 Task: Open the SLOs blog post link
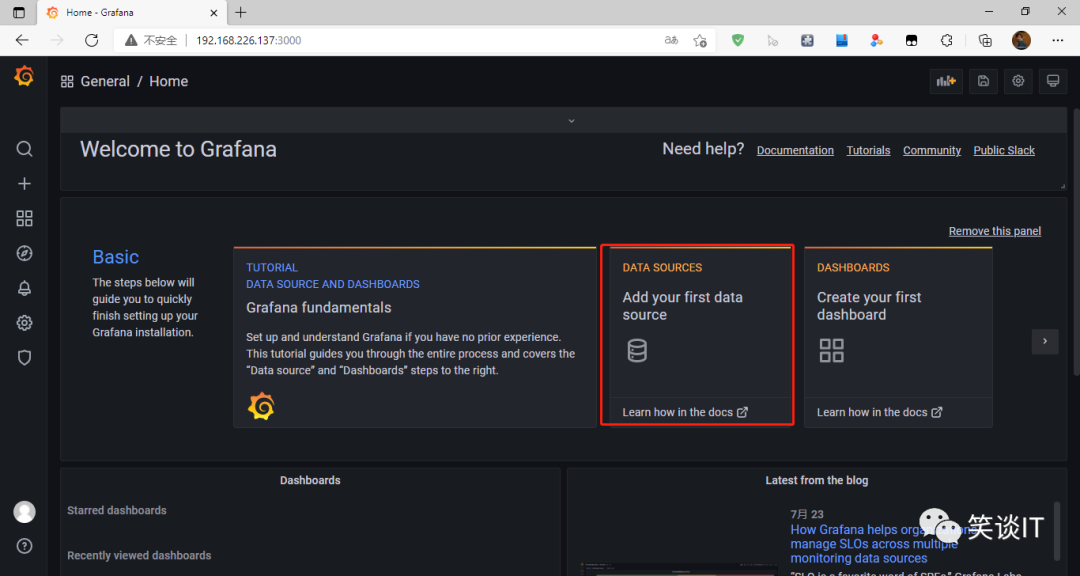pyautogui.click(x=882, y=544)
